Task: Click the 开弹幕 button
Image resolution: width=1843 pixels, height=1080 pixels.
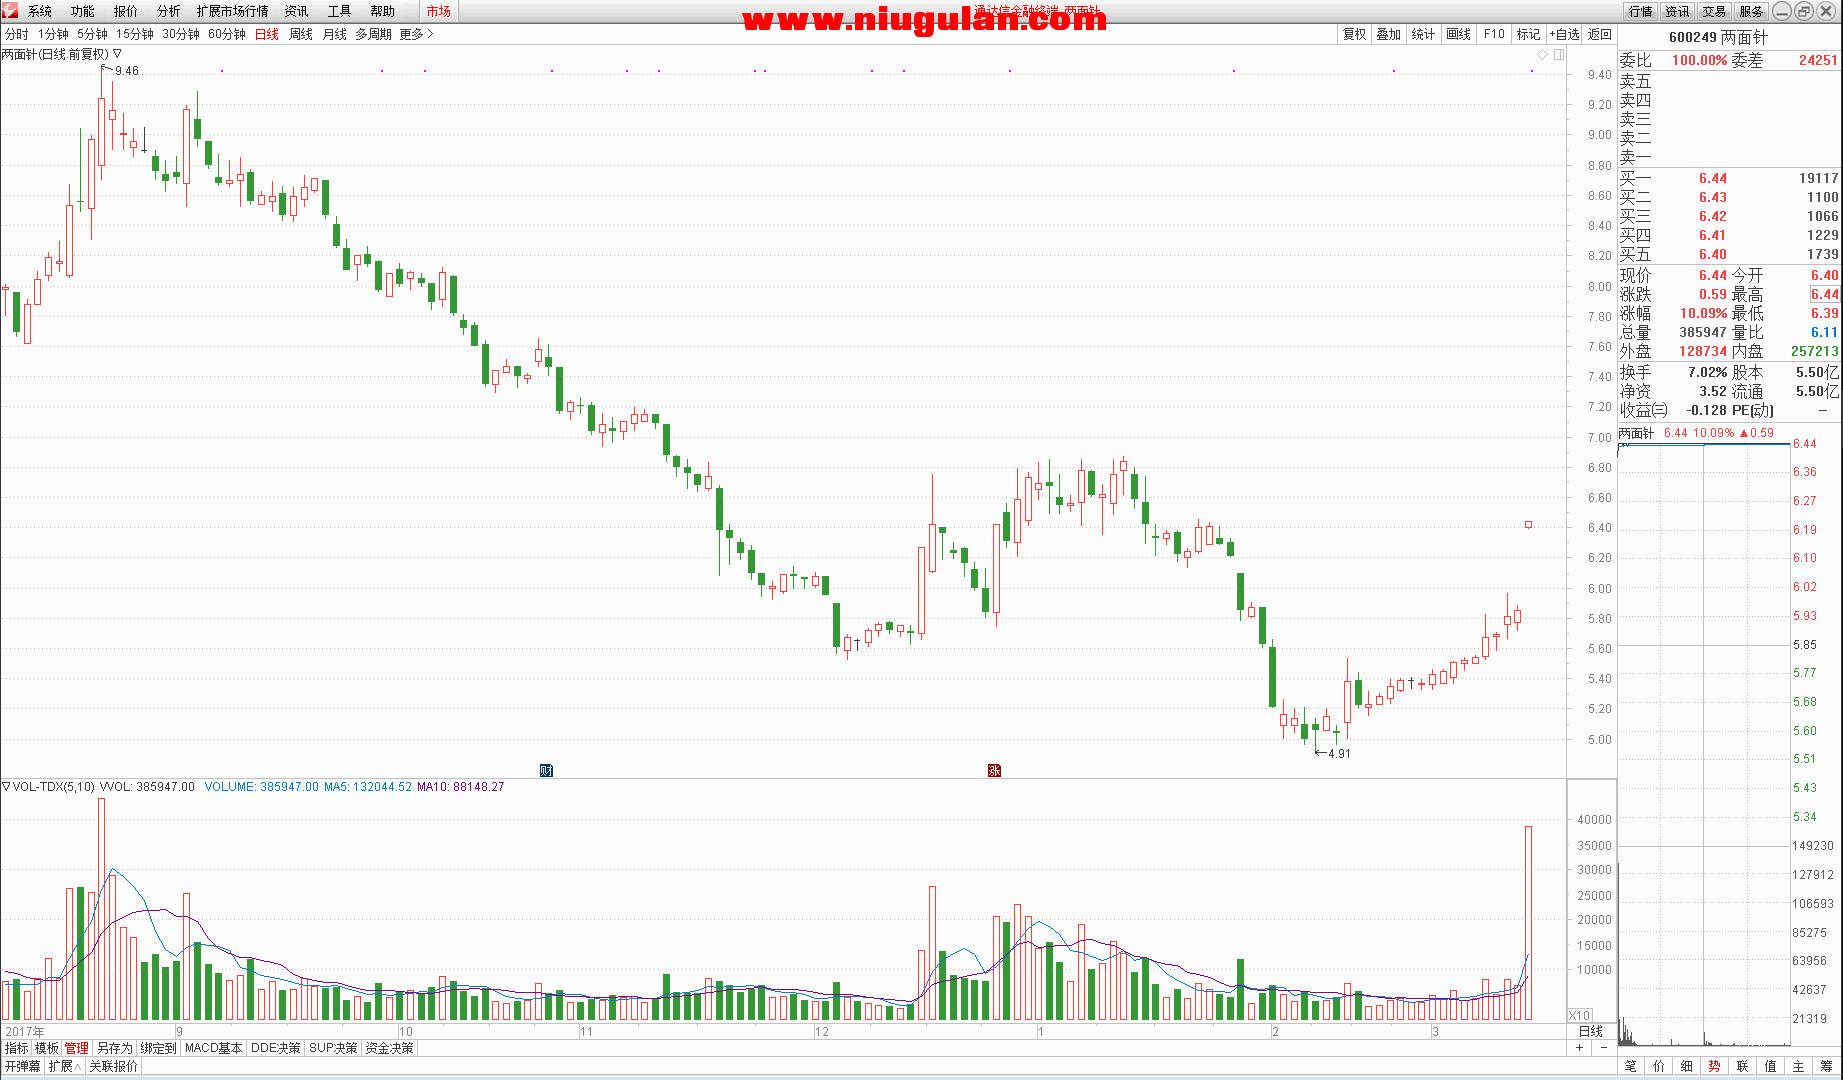Action: (22, 1066)
